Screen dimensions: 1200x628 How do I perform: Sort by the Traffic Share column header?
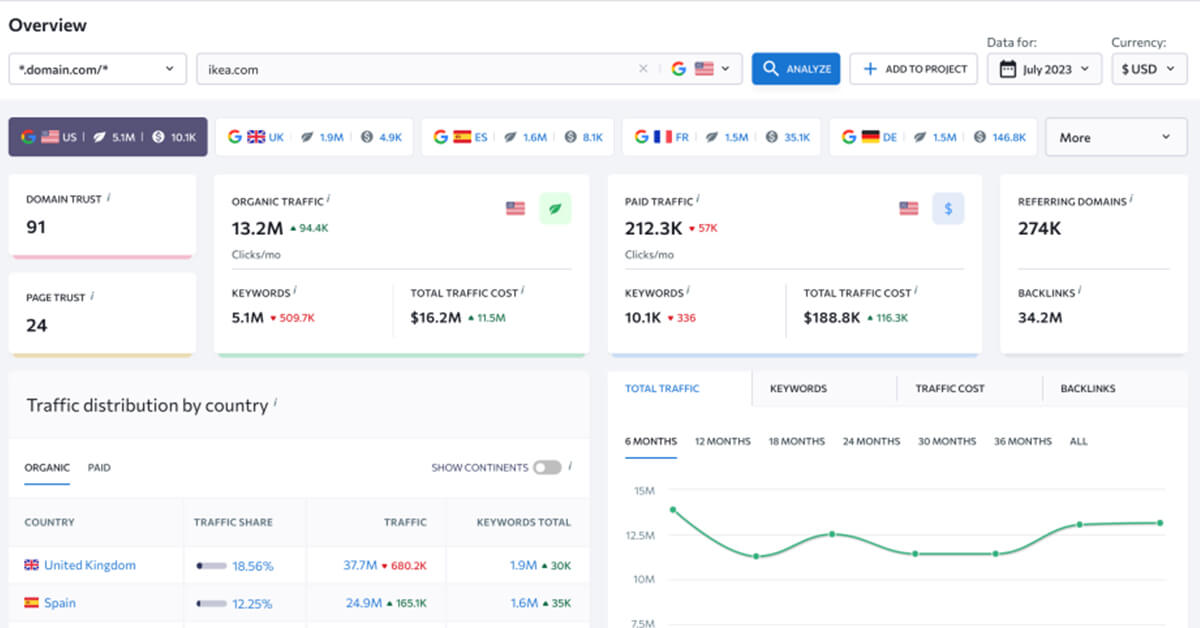(233, 522)
